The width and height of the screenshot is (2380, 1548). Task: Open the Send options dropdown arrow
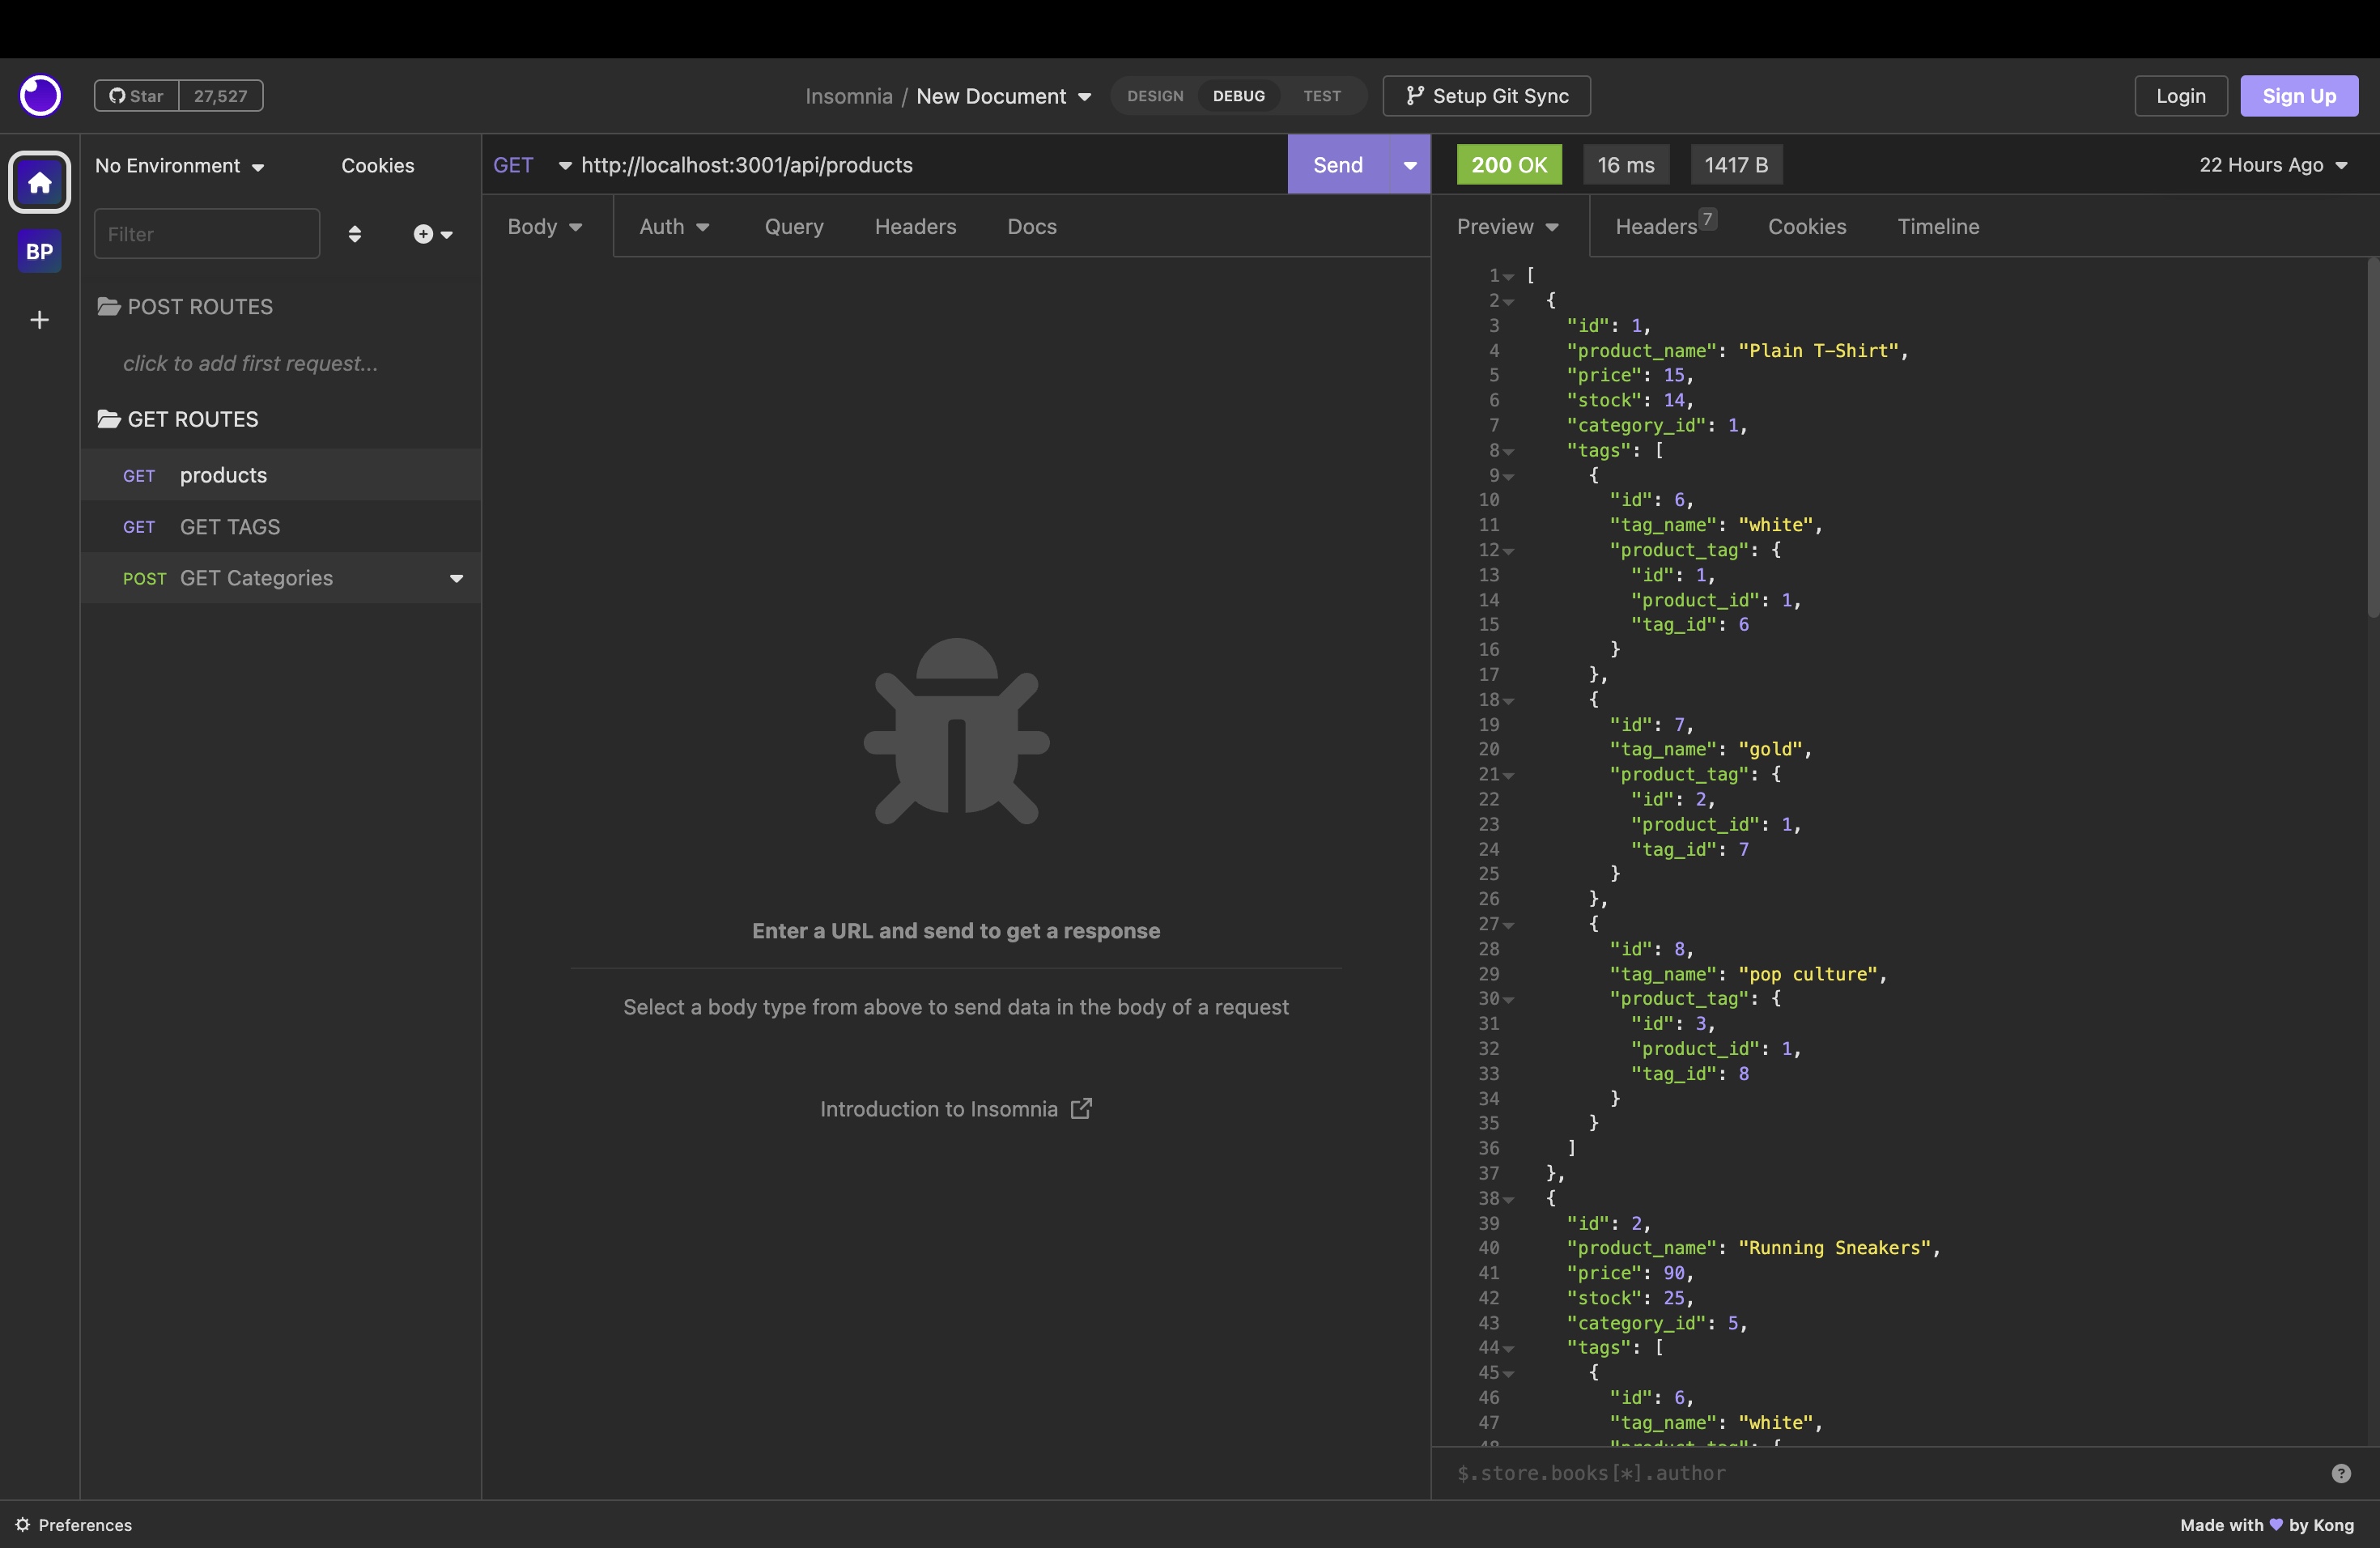tap(1410, 165)
